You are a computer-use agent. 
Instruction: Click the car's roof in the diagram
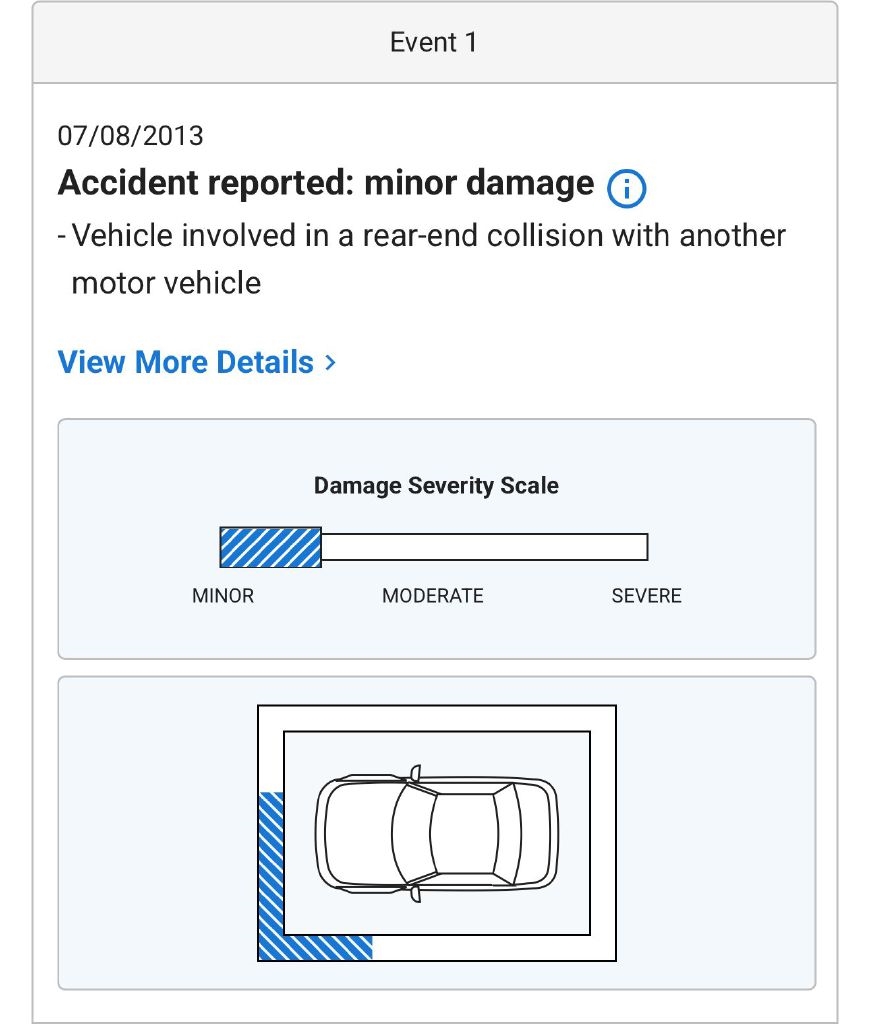coord(463,832)
